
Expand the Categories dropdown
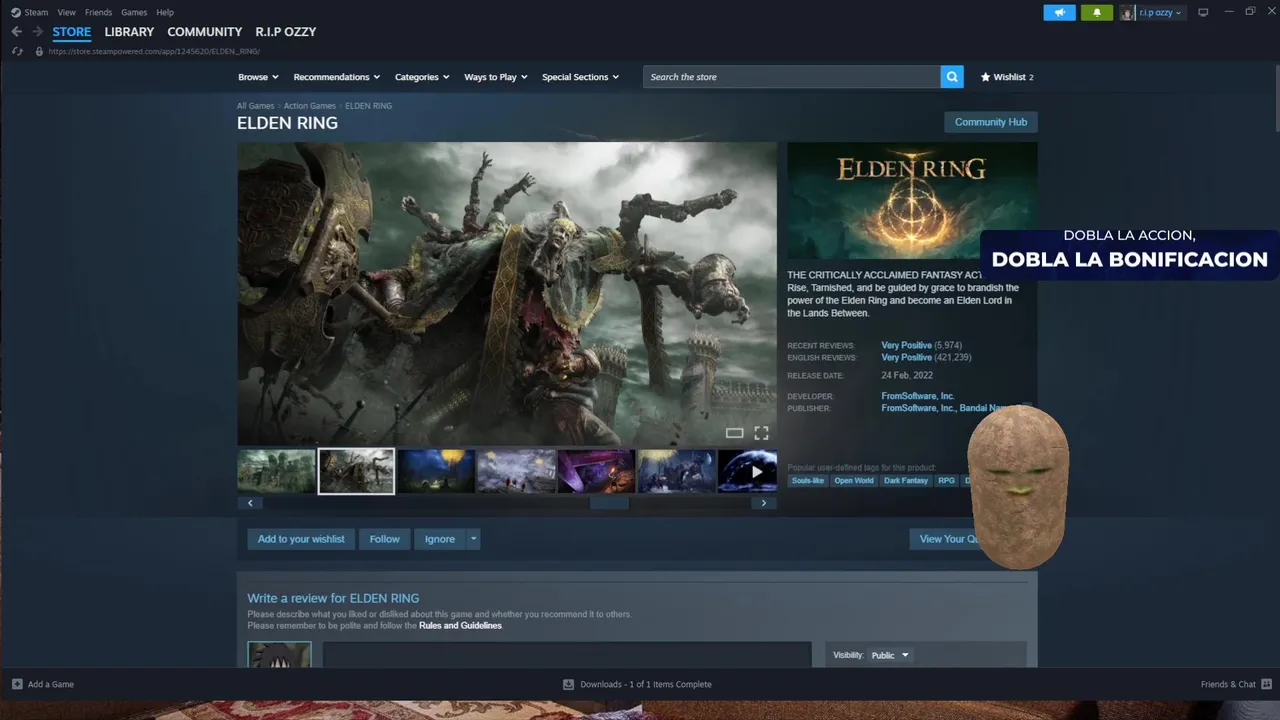click(x=422, y=77)
